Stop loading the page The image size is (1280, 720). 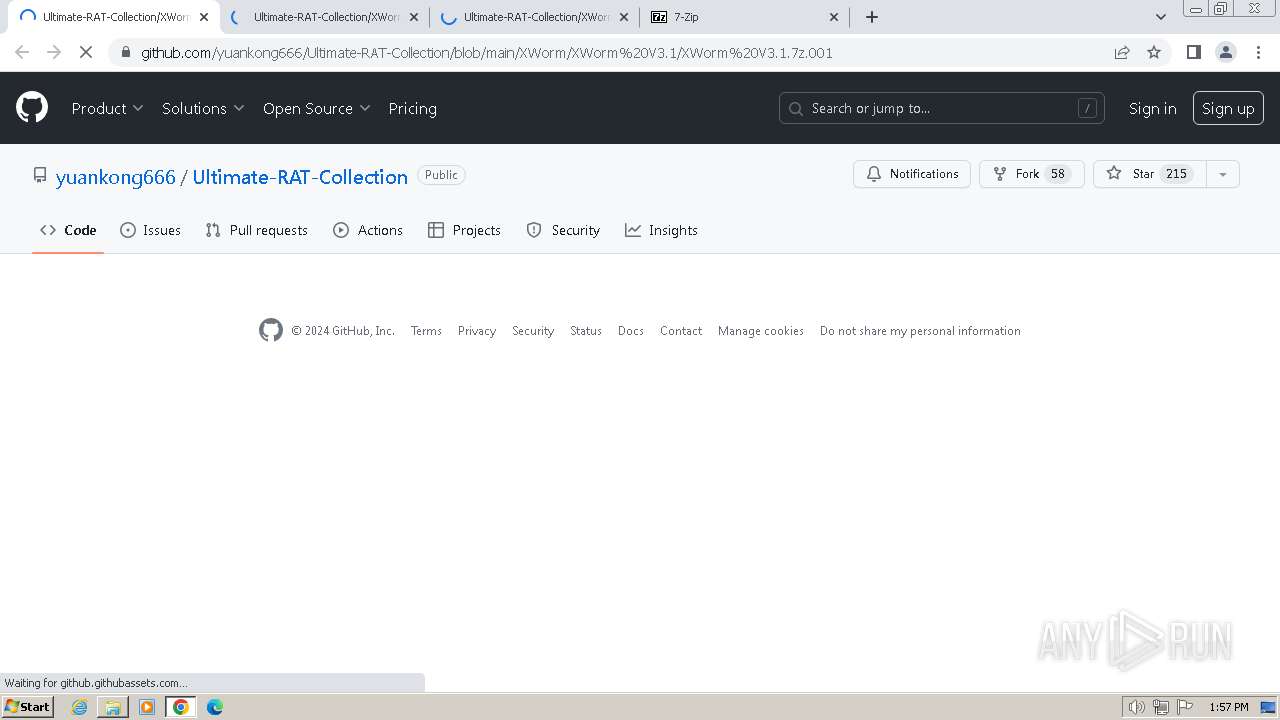coord(86,52)
